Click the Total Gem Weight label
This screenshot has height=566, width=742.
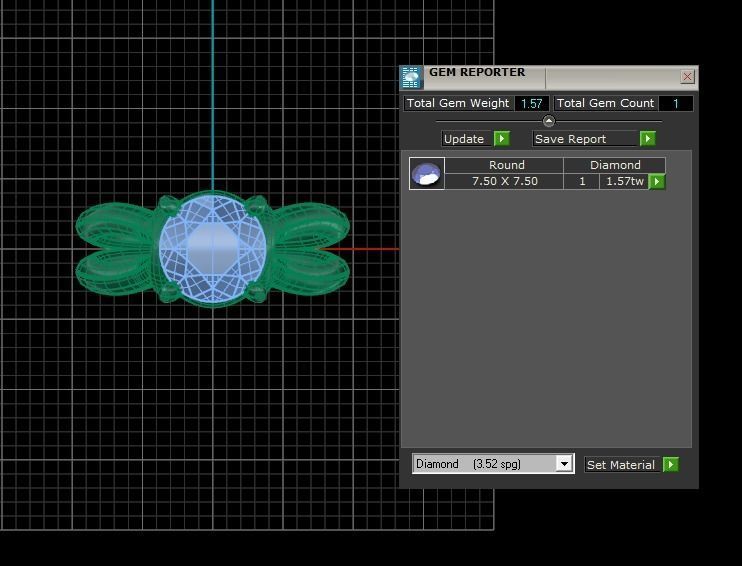point(458,103)
